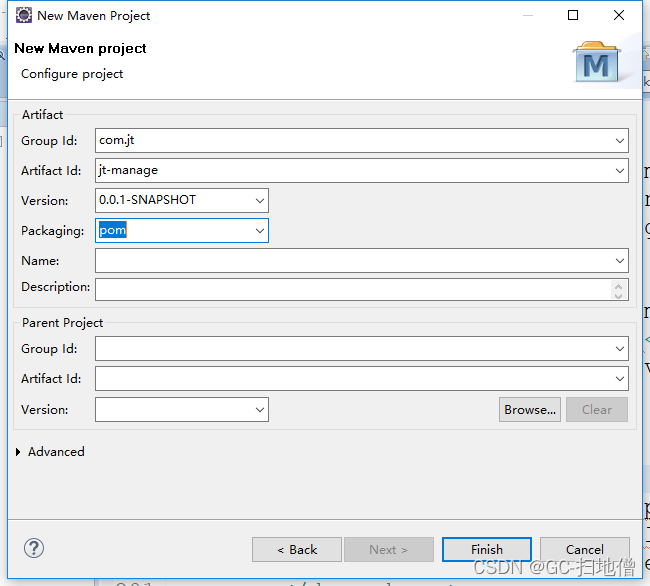
Task: Click the Description field scroll up arrow
Action: [618, 285]
